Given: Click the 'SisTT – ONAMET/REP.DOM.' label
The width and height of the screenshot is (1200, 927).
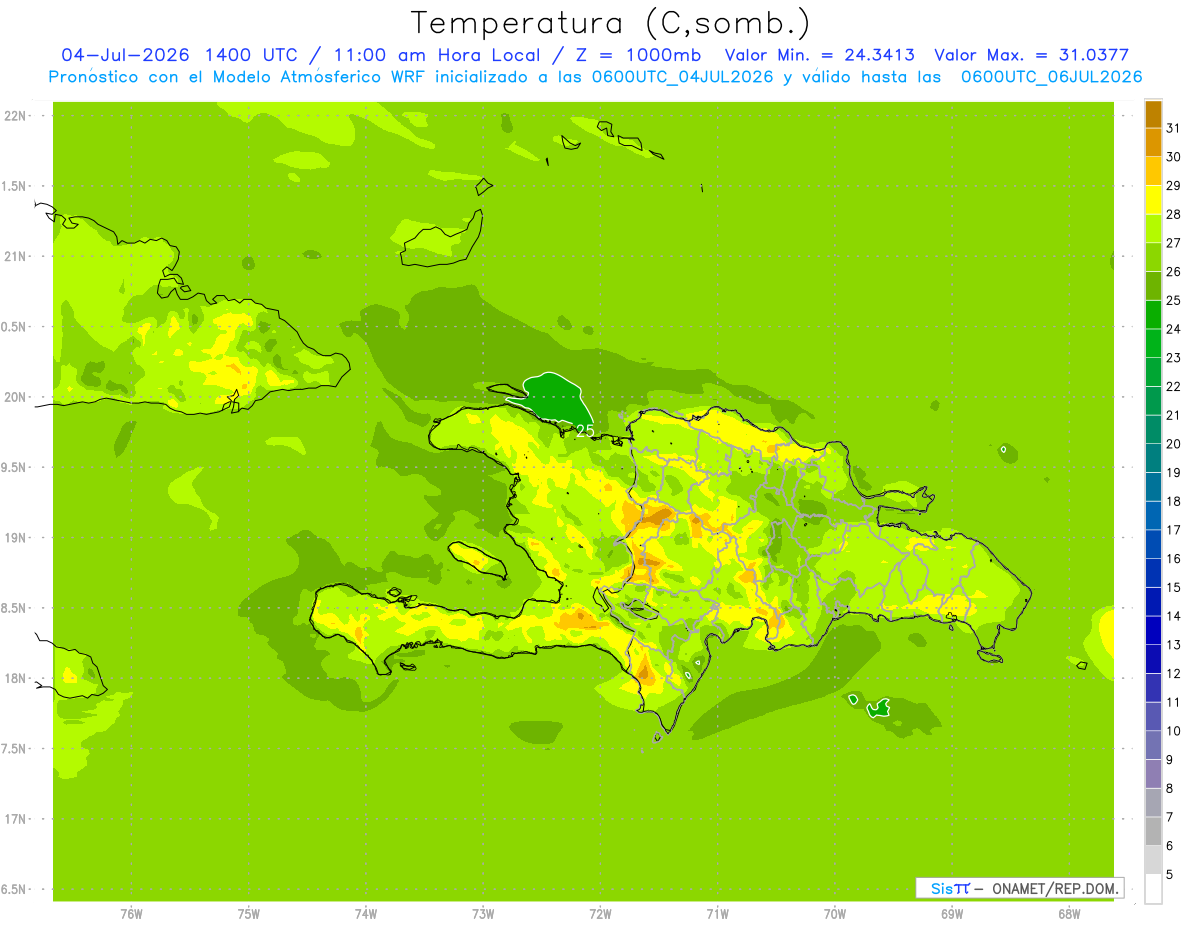Looking at the screenshot, I should (x=1020, y=888).
